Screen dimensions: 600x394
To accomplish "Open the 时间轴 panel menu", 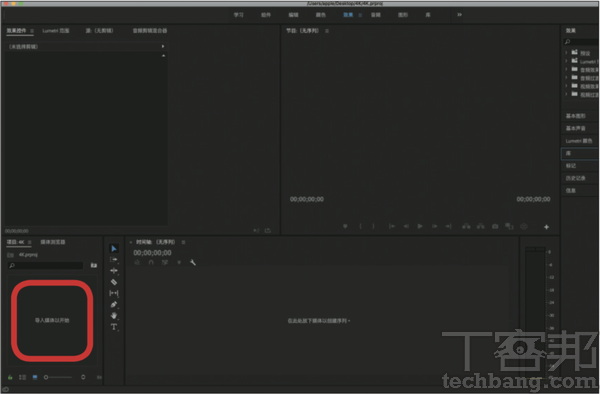I will tap(183, 242).
